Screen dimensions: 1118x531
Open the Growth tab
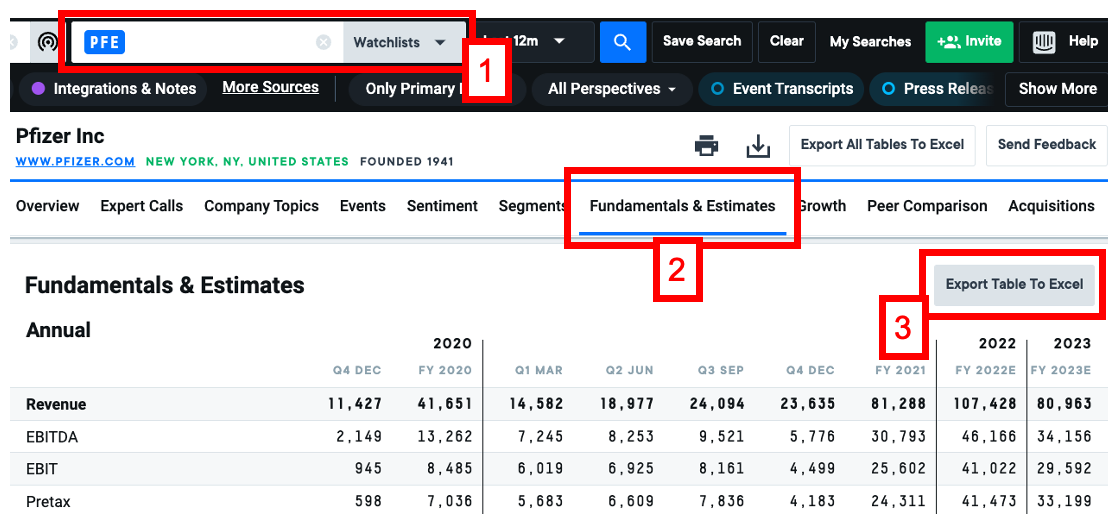click(821, 207)
